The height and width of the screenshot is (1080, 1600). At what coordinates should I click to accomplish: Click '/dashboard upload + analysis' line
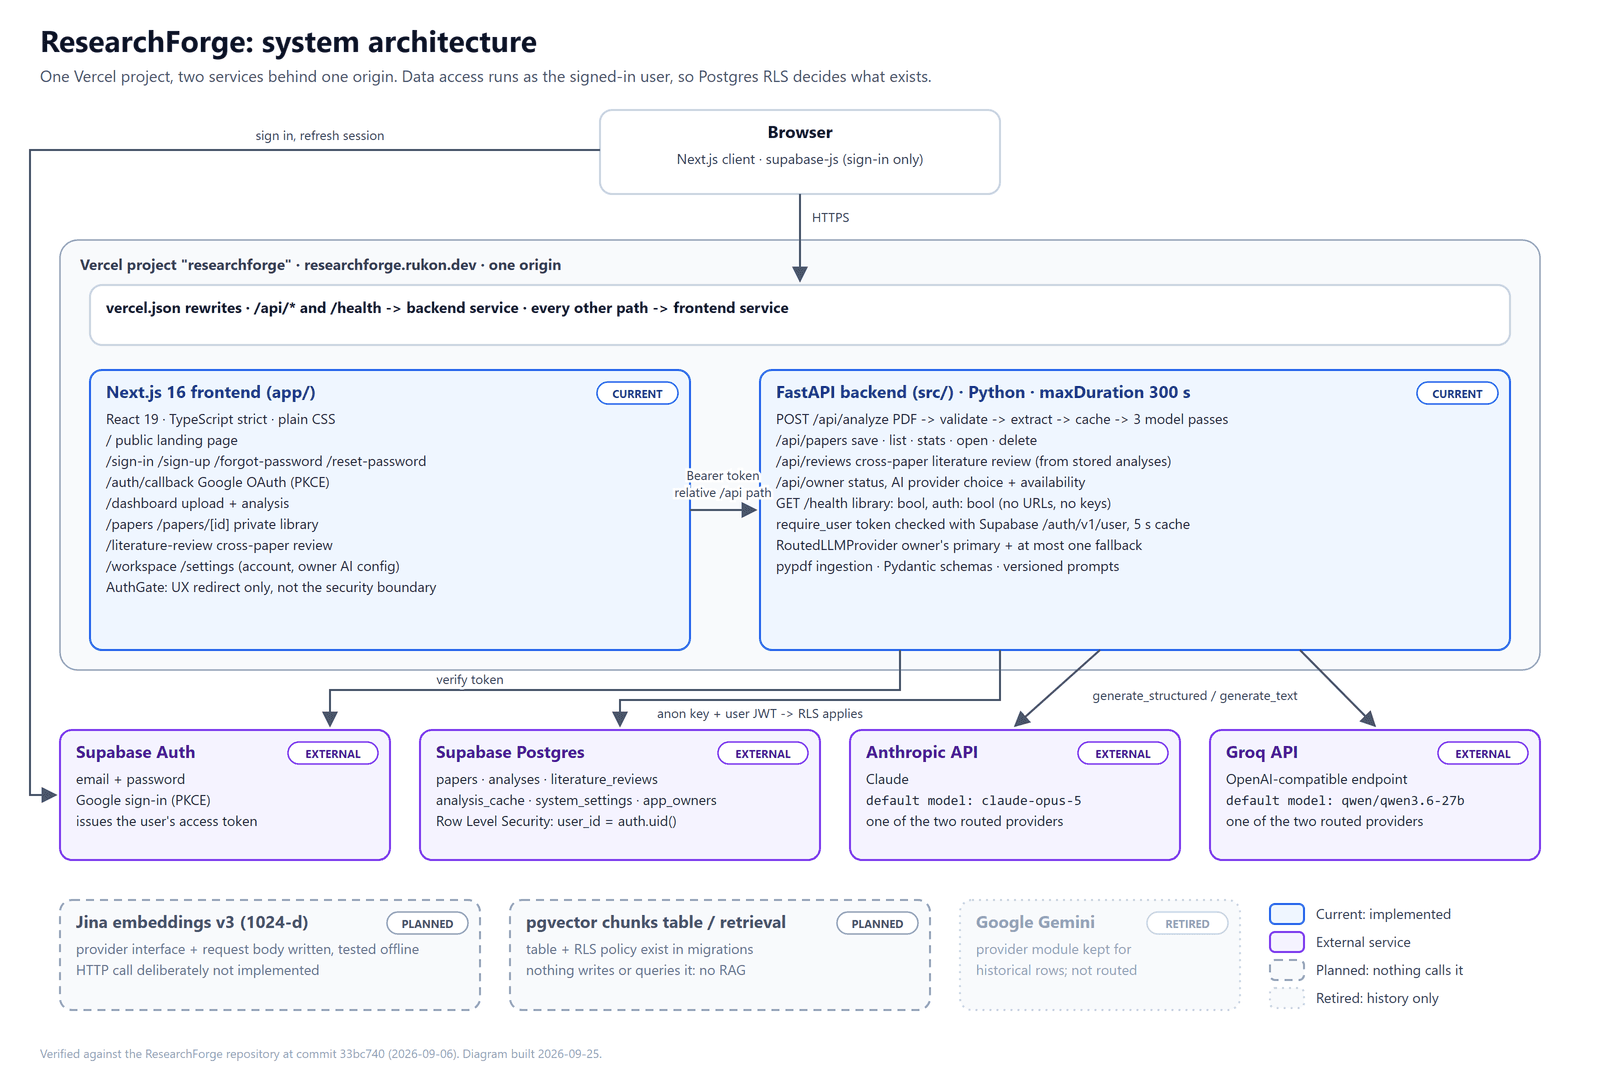198,503
